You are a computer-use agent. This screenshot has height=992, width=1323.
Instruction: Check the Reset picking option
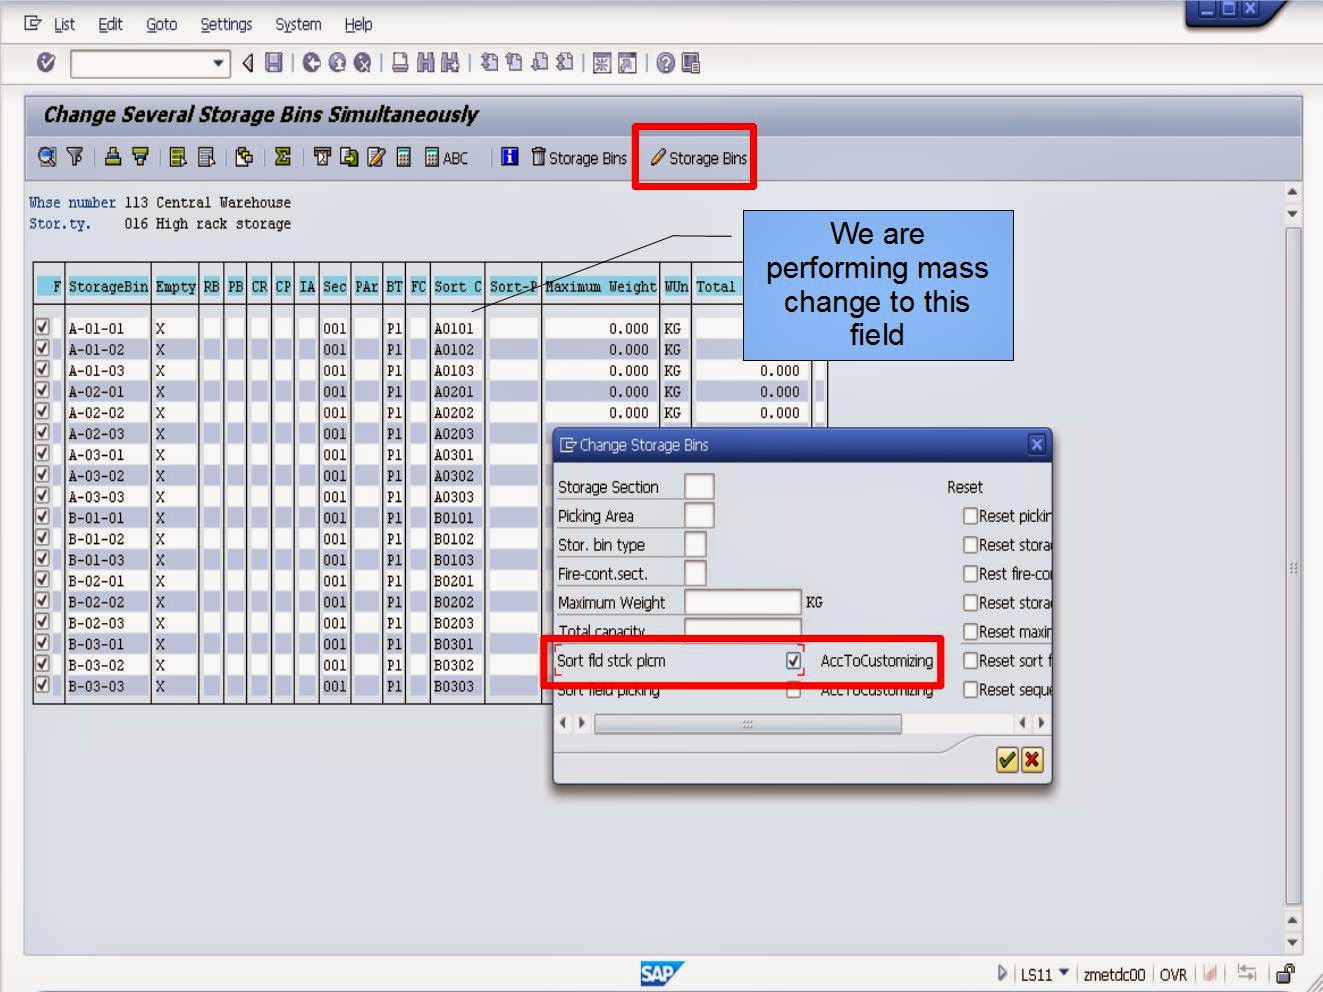[970, 515]
